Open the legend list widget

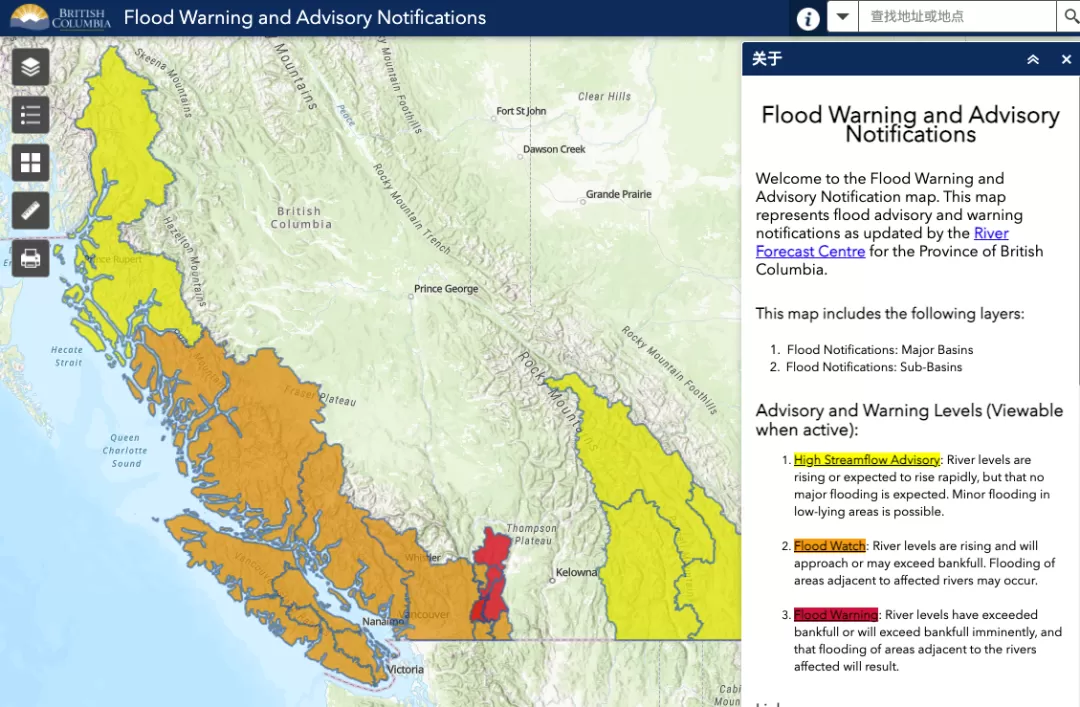(x=30, y=115)
